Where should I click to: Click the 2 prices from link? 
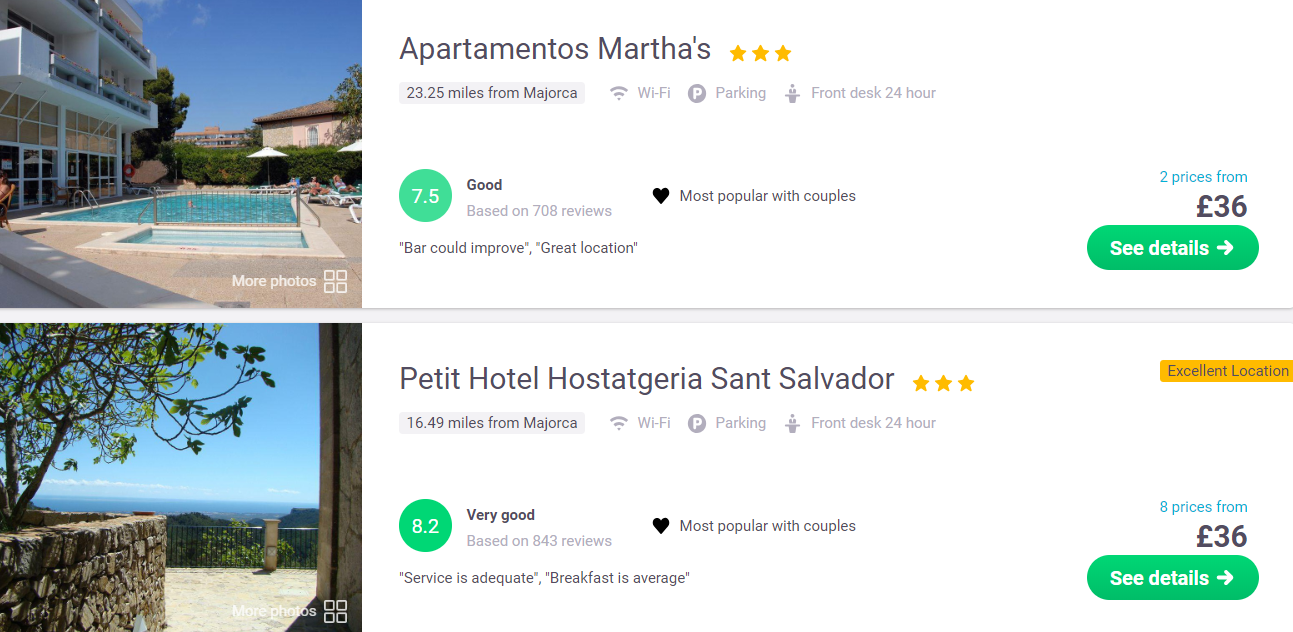(1203, 177)
